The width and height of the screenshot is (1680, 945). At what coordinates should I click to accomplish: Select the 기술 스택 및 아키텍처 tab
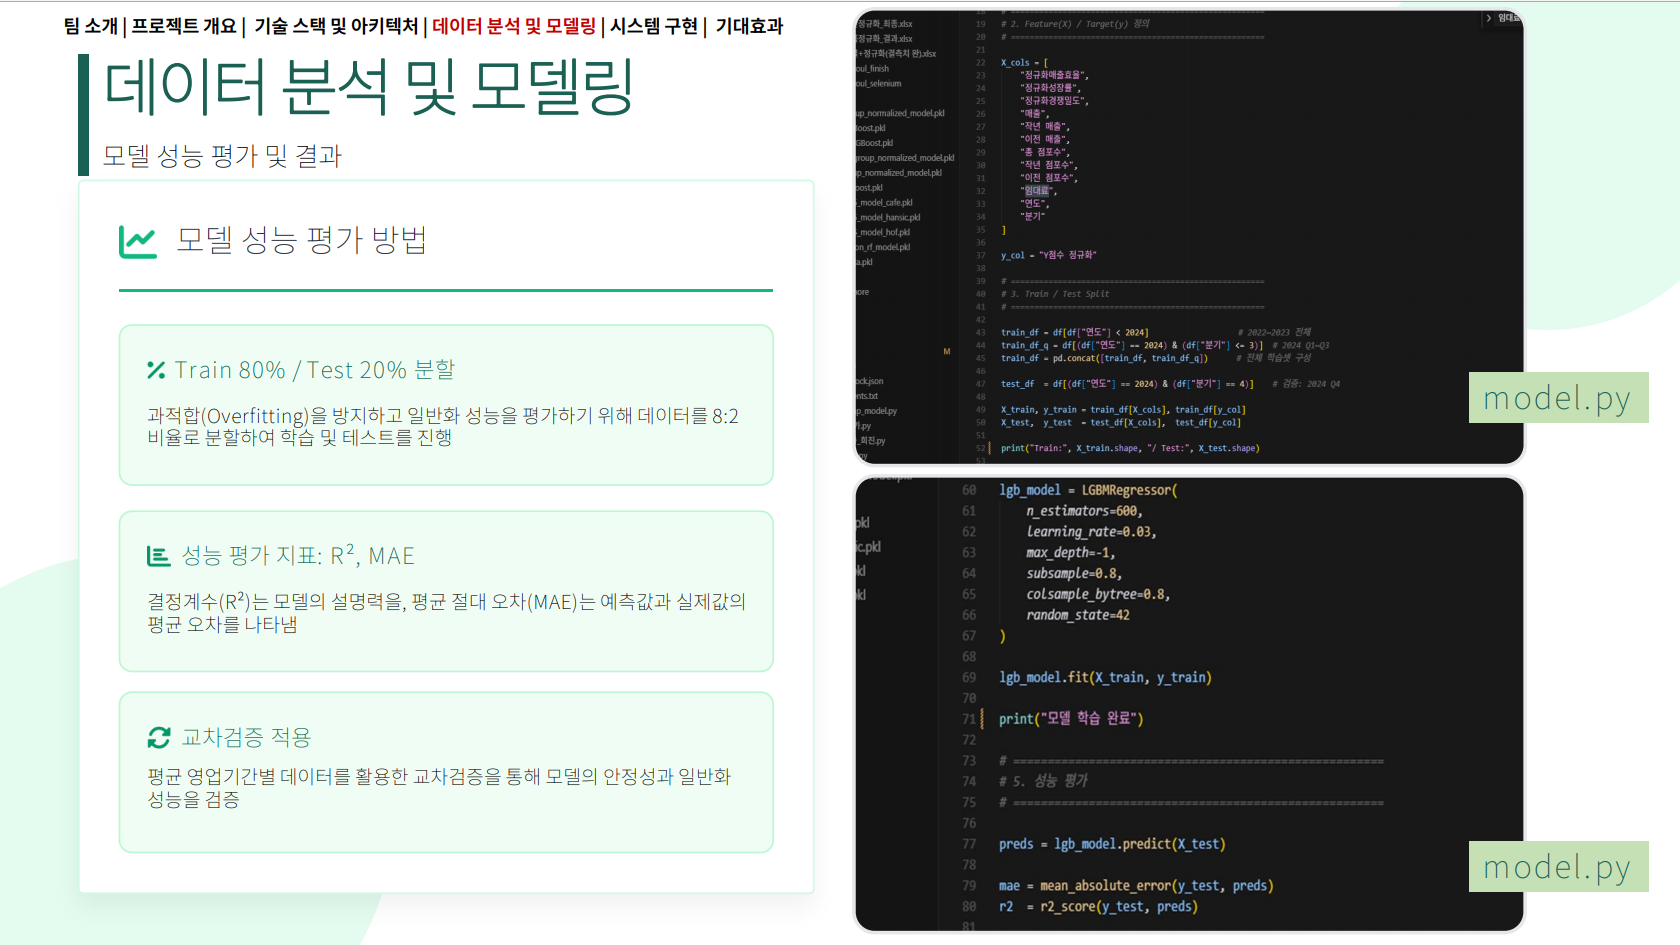pyautogui.click(x=337, y=27)
